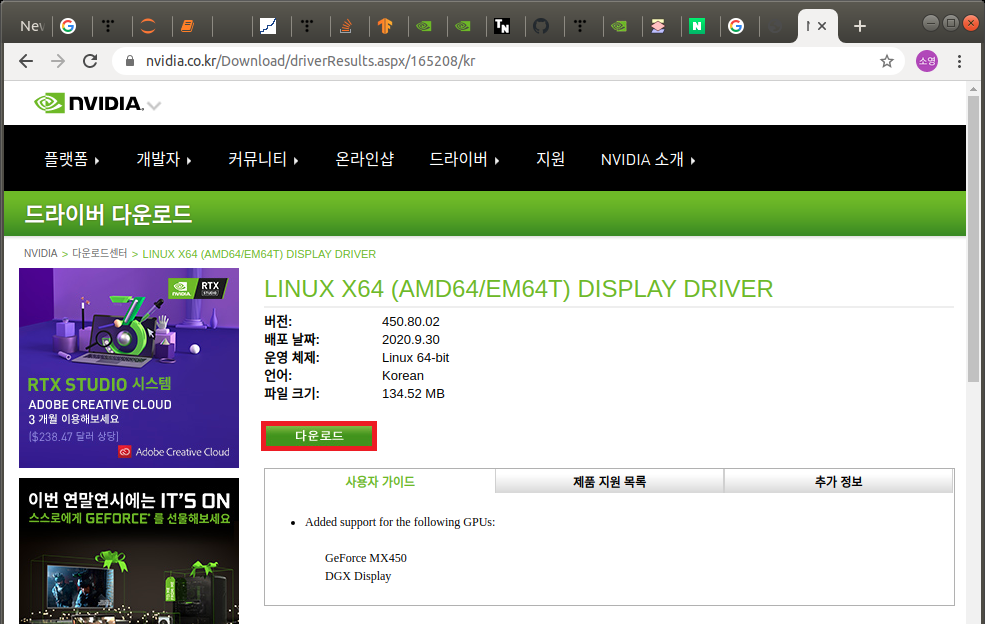Close the active NVIDIA driver tab

(x=822, y=26)
